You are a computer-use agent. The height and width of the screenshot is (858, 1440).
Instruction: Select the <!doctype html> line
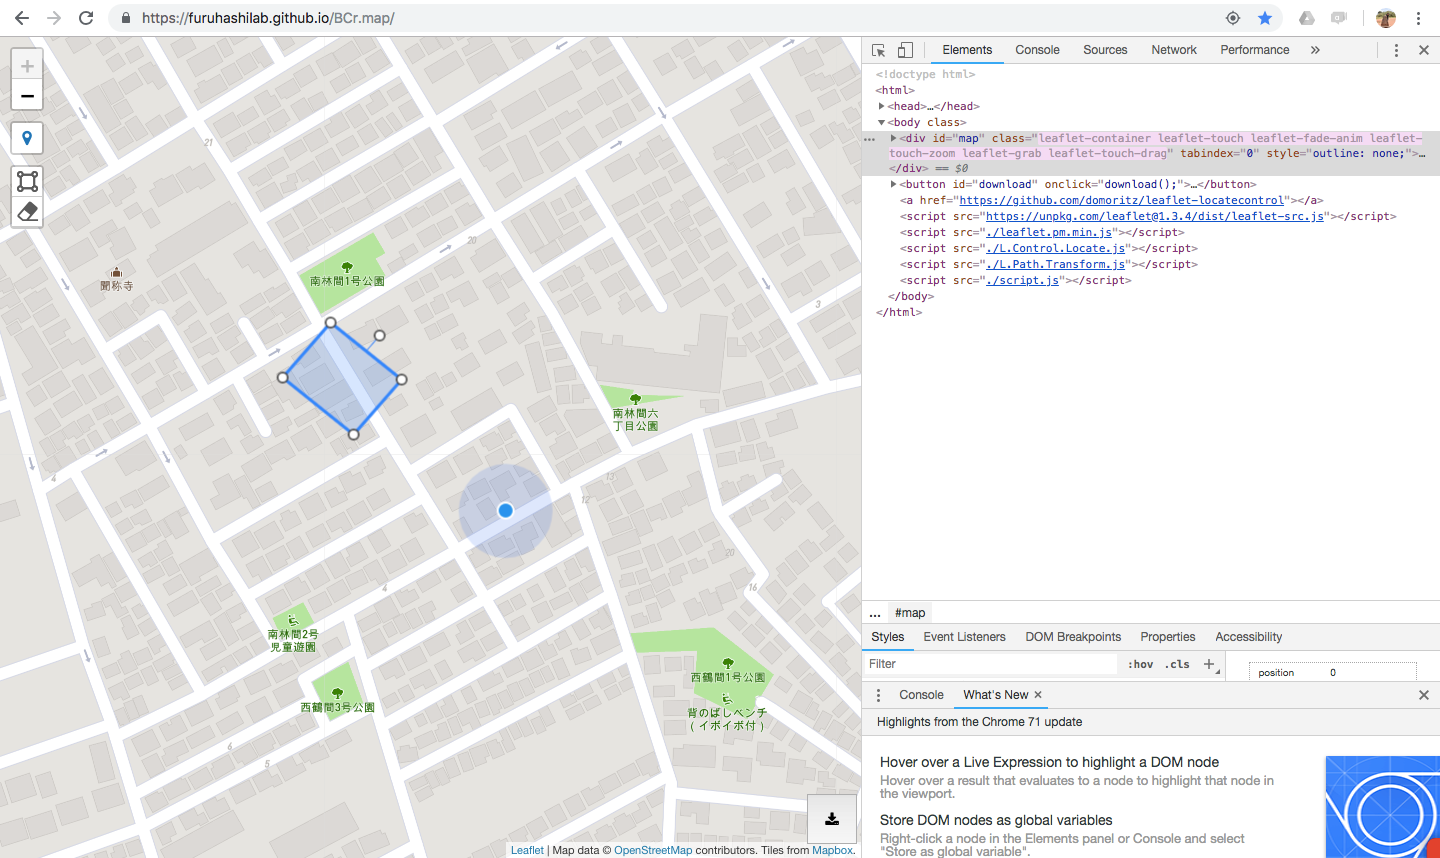(926, 74)
